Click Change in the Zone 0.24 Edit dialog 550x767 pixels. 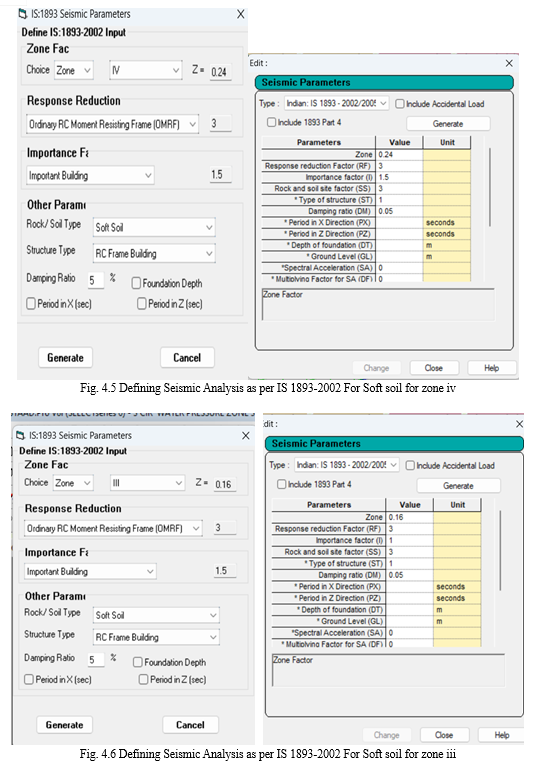(376, 368)
